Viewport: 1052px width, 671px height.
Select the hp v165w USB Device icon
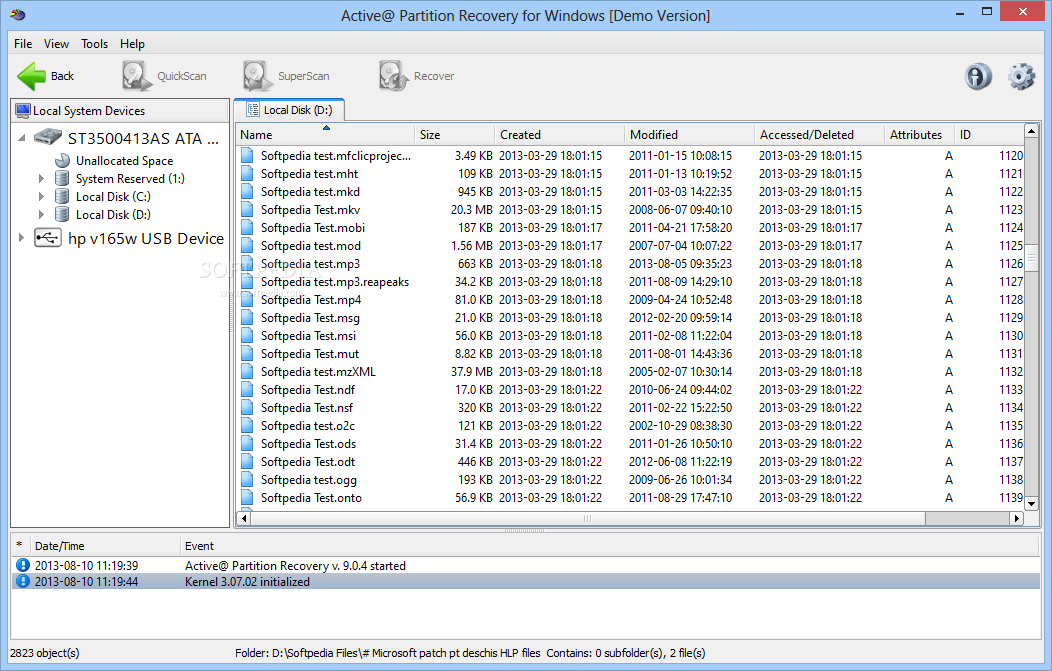point(48,238)
